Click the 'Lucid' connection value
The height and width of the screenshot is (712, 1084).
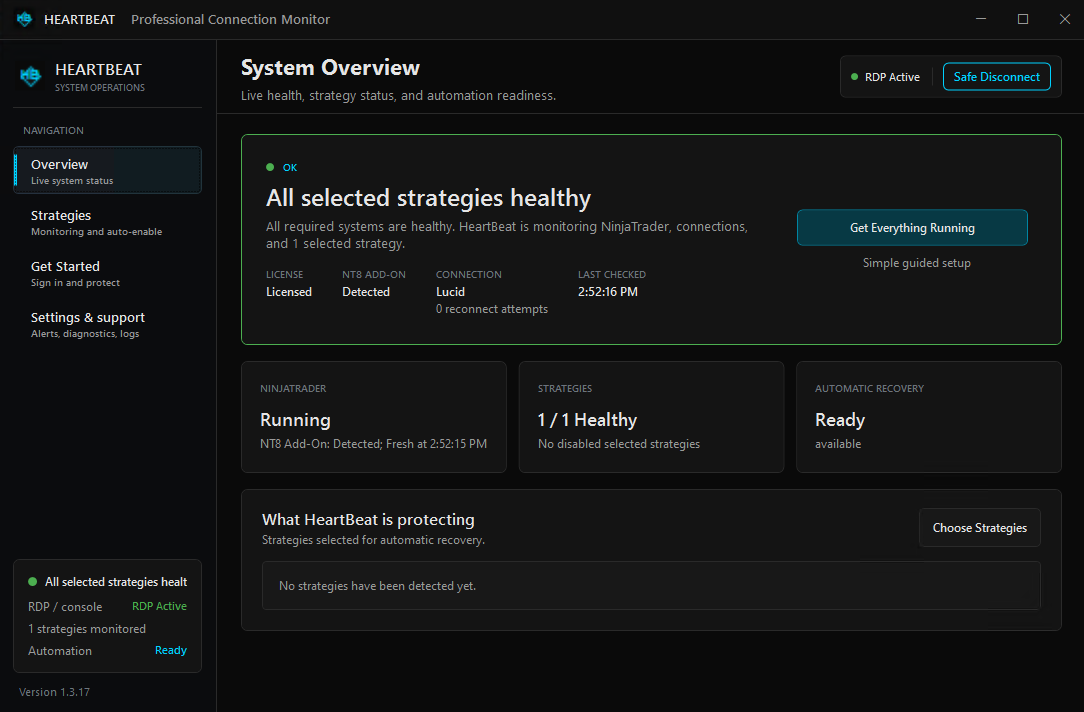click(450, 292)
